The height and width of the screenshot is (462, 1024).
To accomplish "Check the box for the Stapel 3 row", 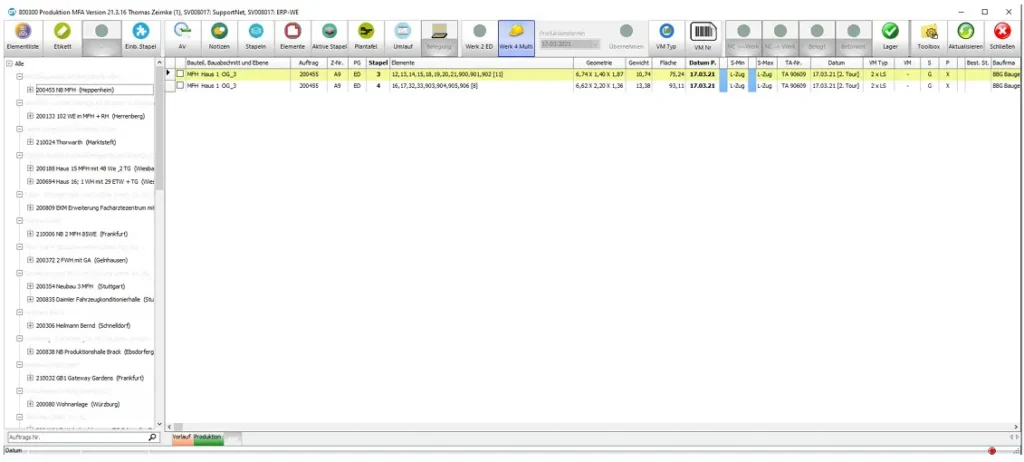I will tap(180, 74).
